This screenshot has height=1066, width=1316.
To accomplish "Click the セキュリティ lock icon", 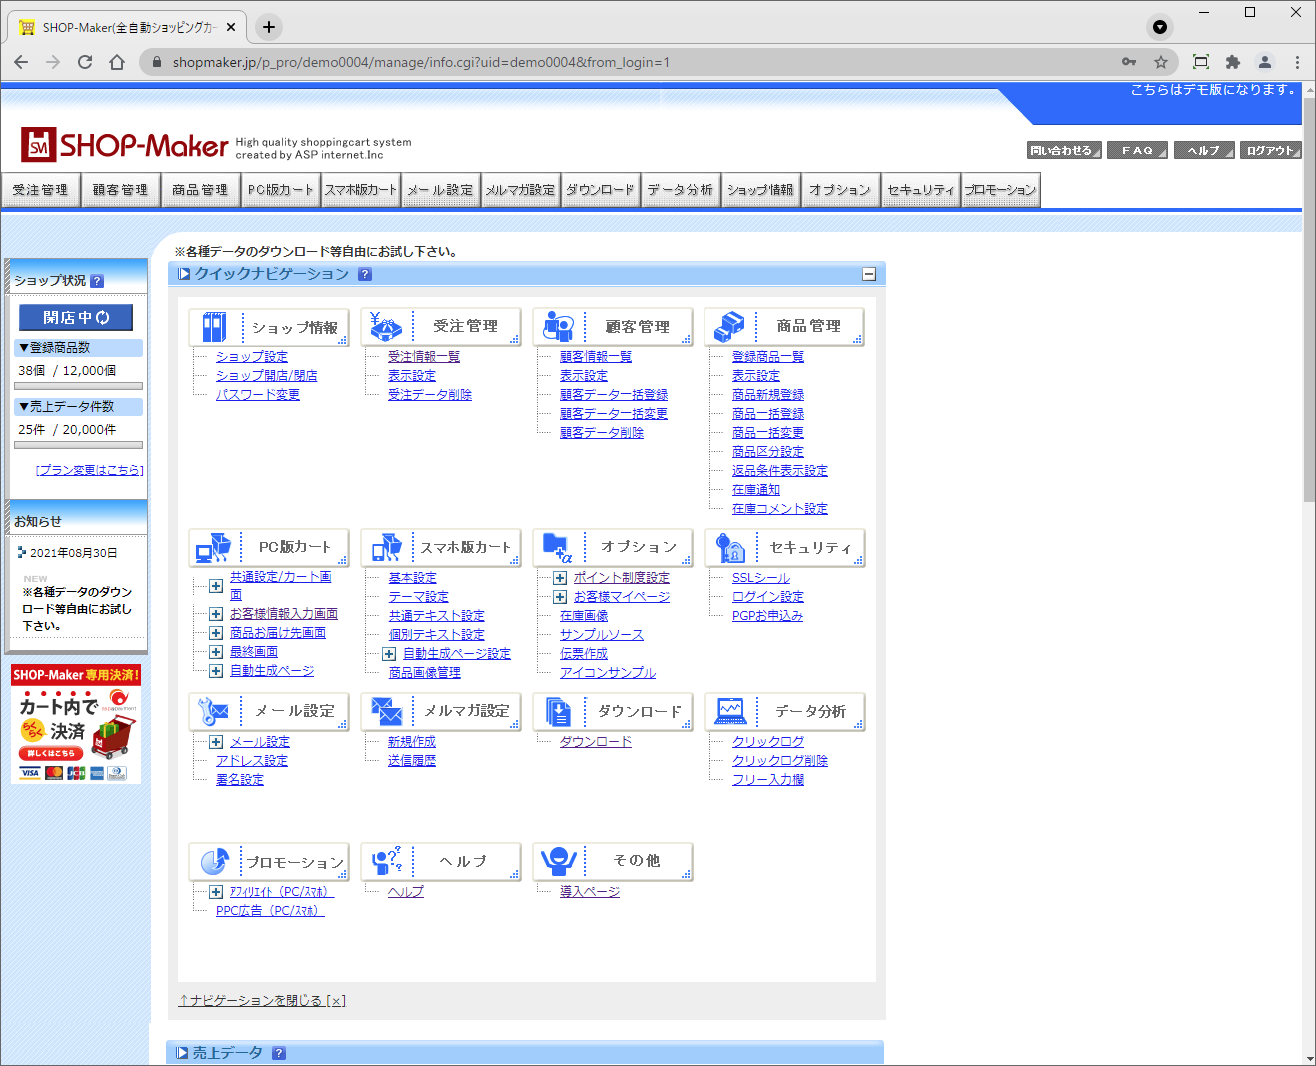I will point(730,548).
